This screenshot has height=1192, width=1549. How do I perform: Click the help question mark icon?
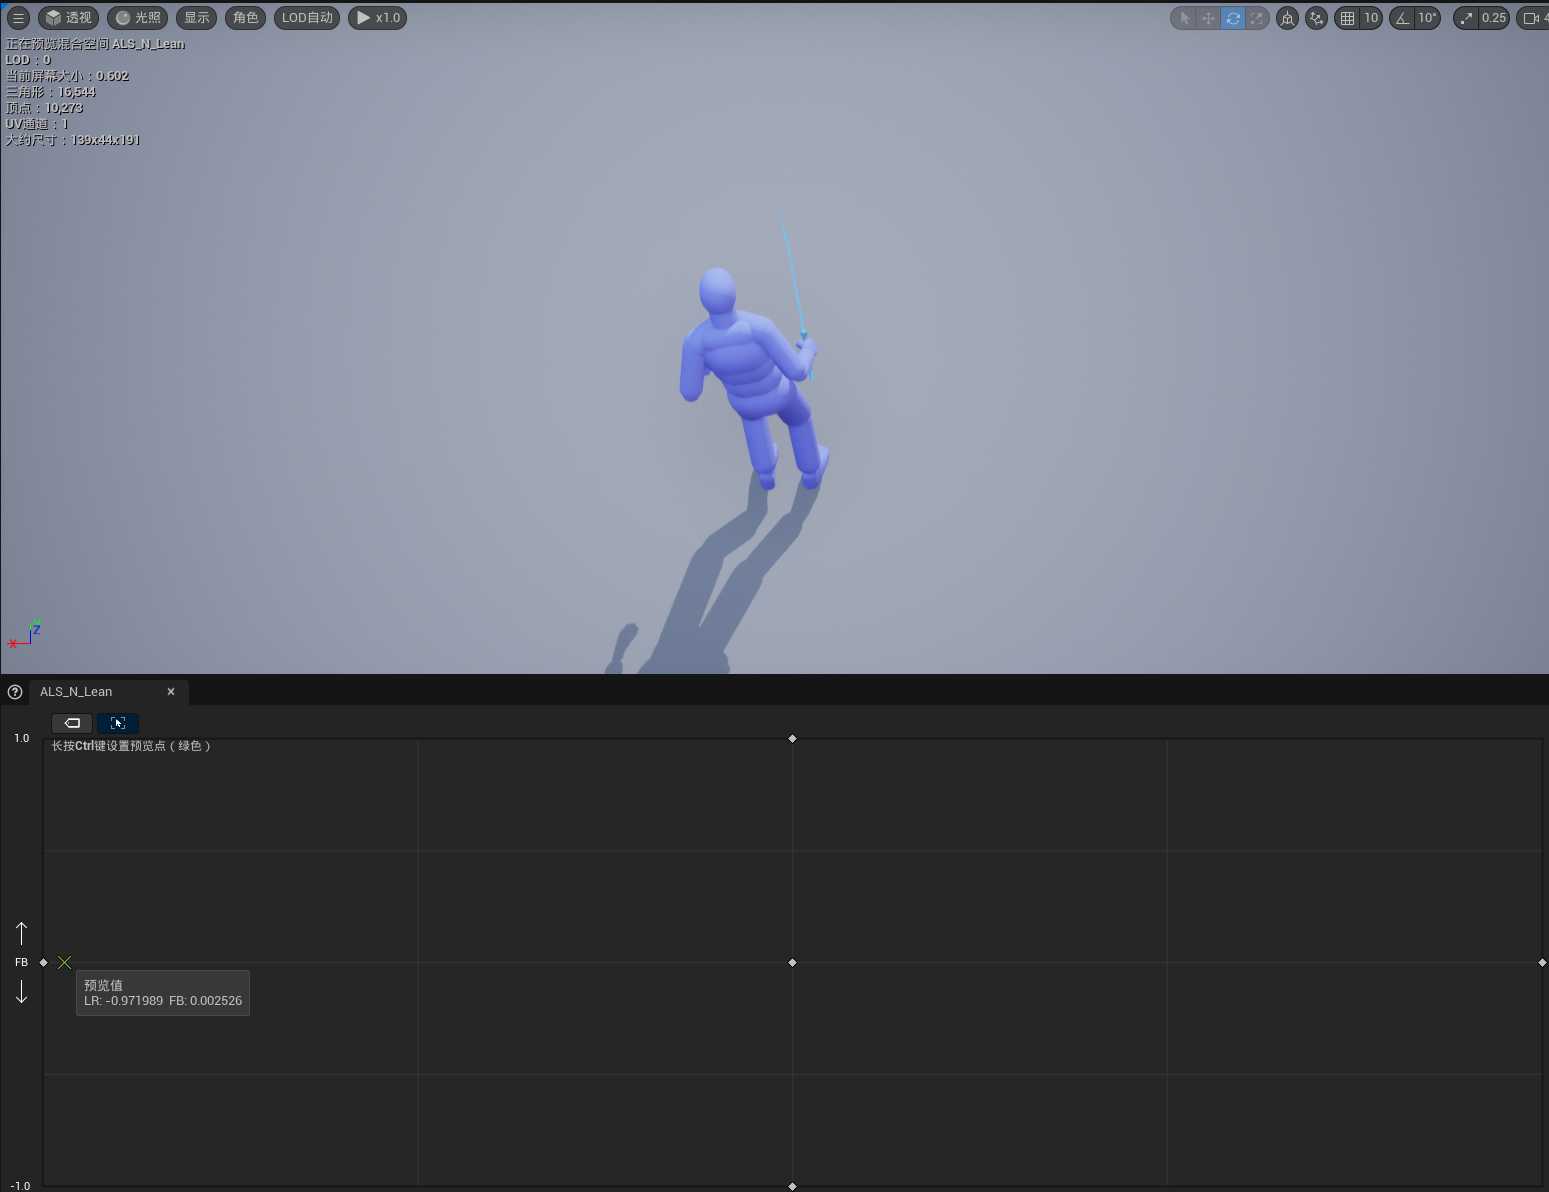pos(15,692)
